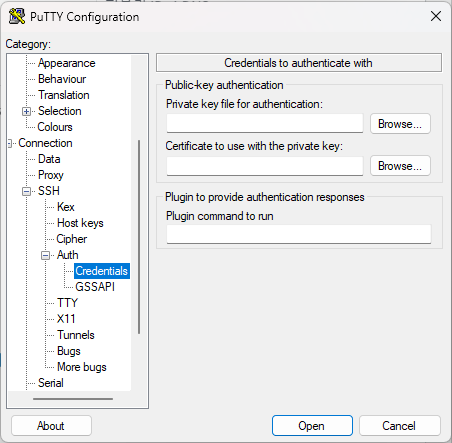
Task: Select the More bugs category
Action: 82,367
